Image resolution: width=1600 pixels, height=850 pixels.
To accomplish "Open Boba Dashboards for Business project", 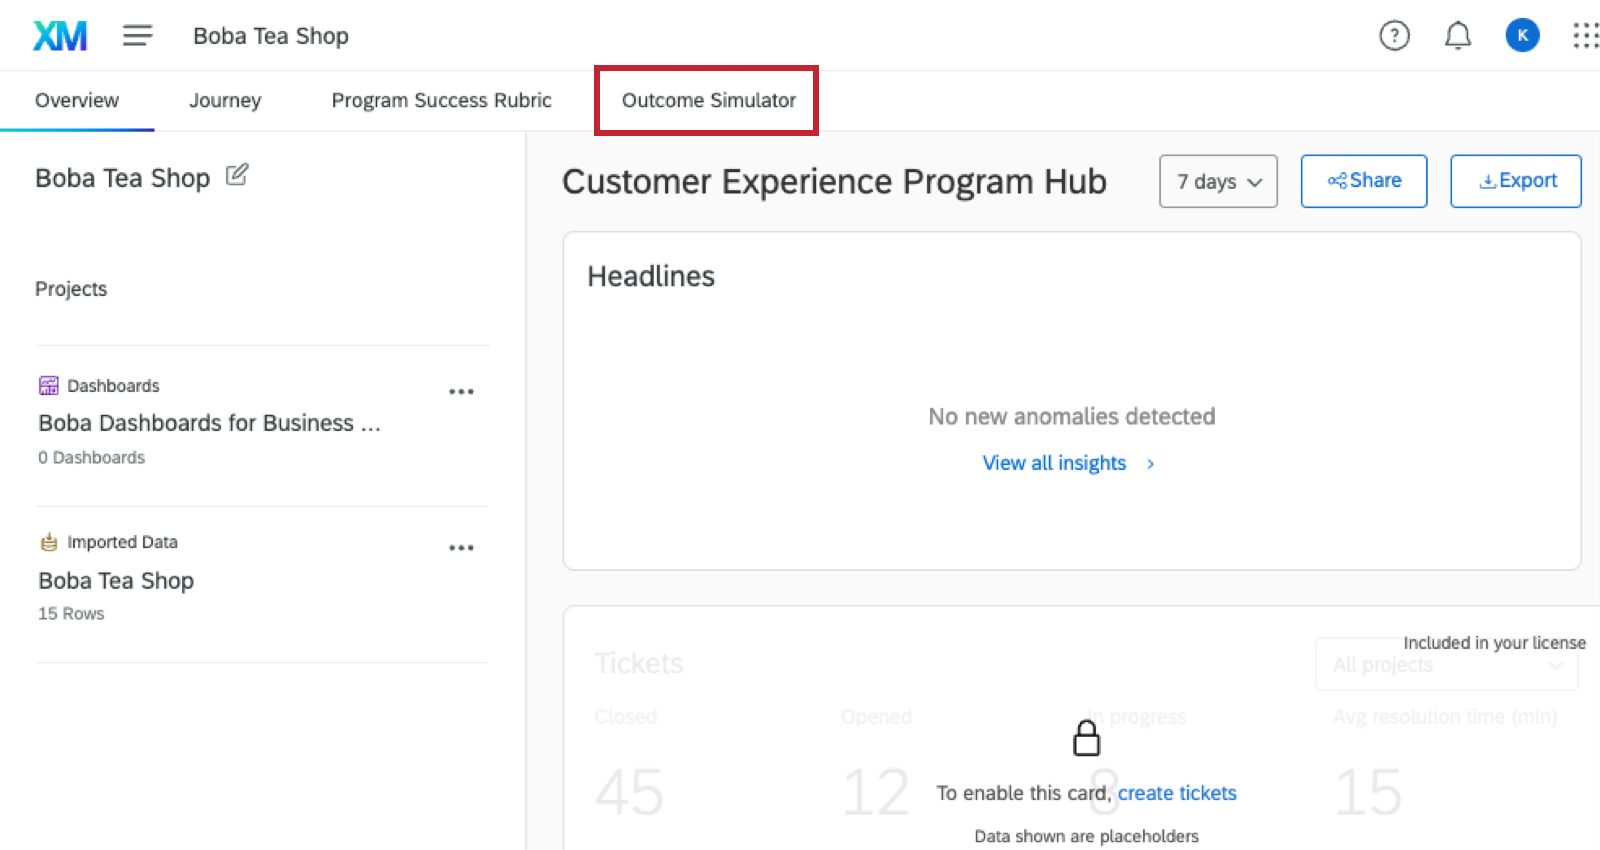I will pos(209,423).
